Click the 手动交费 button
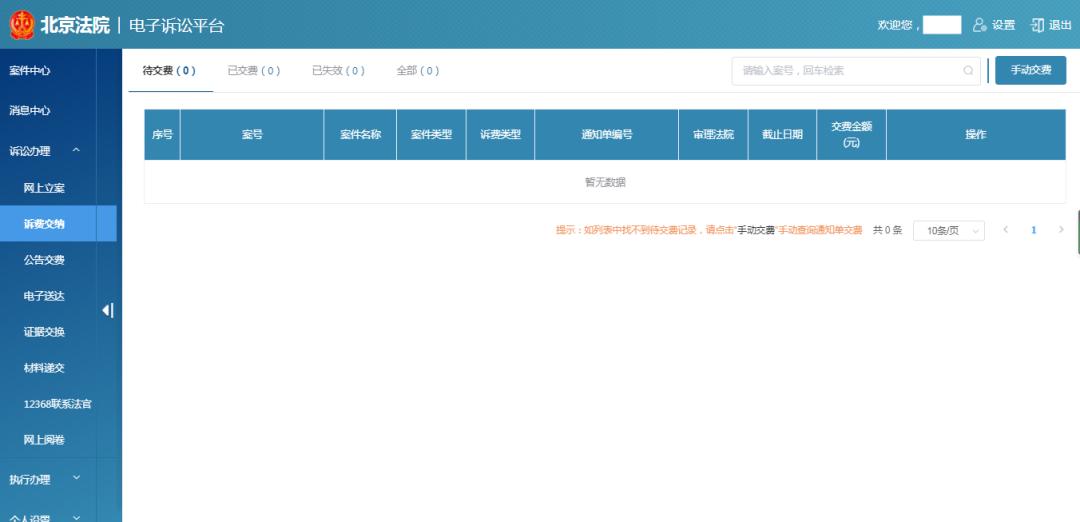 [1030, 70]
